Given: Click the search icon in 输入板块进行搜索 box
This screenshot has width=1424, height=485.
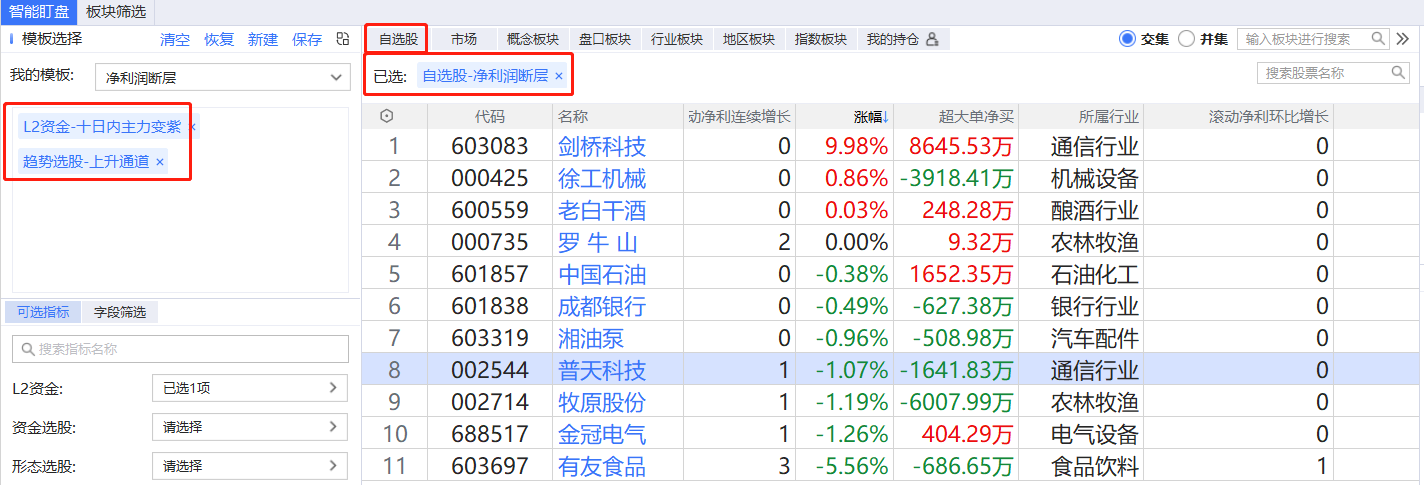Looking at the screenshot, I should tap(1378, 39).
